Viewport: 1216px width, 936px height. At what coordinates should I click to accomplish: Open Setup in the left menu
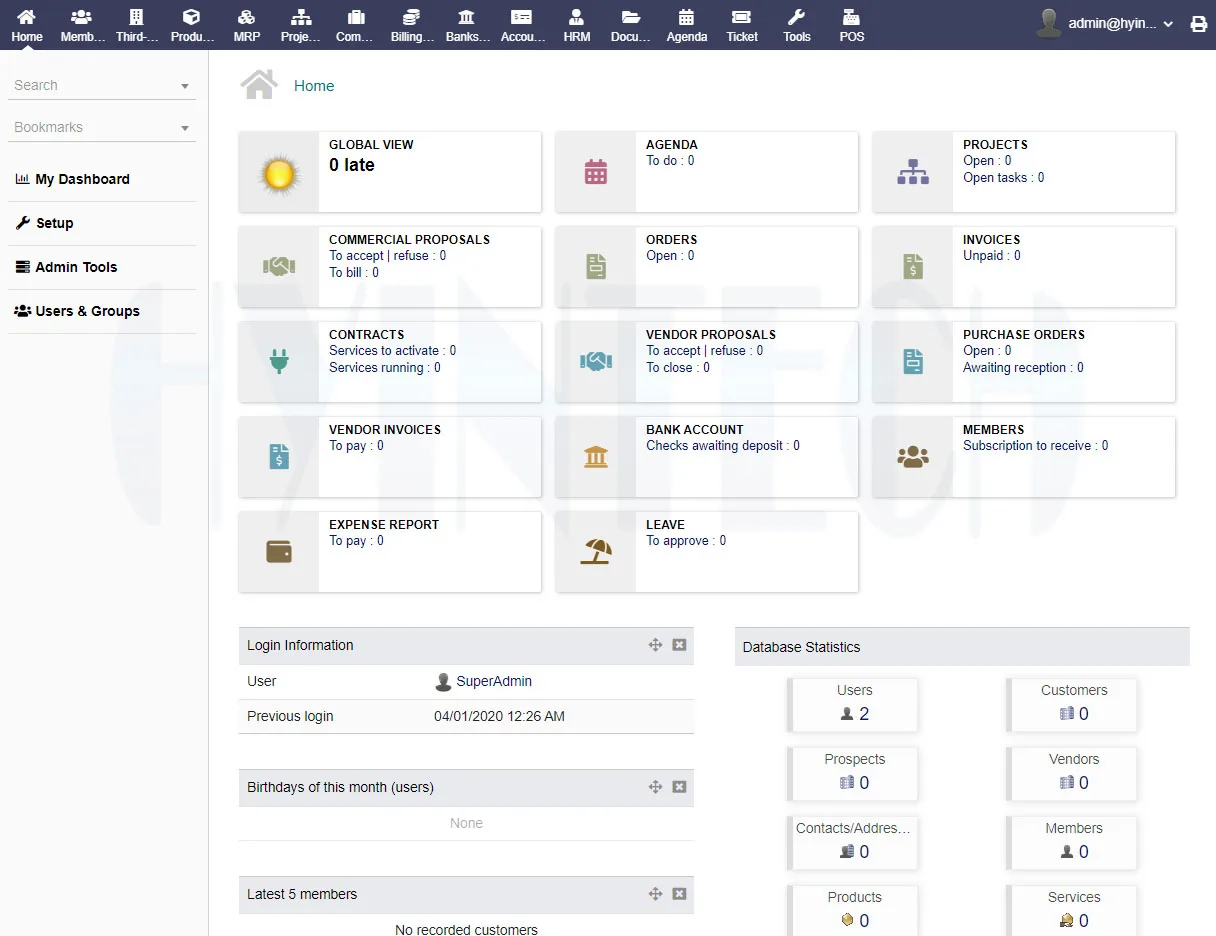pos(54,223)
